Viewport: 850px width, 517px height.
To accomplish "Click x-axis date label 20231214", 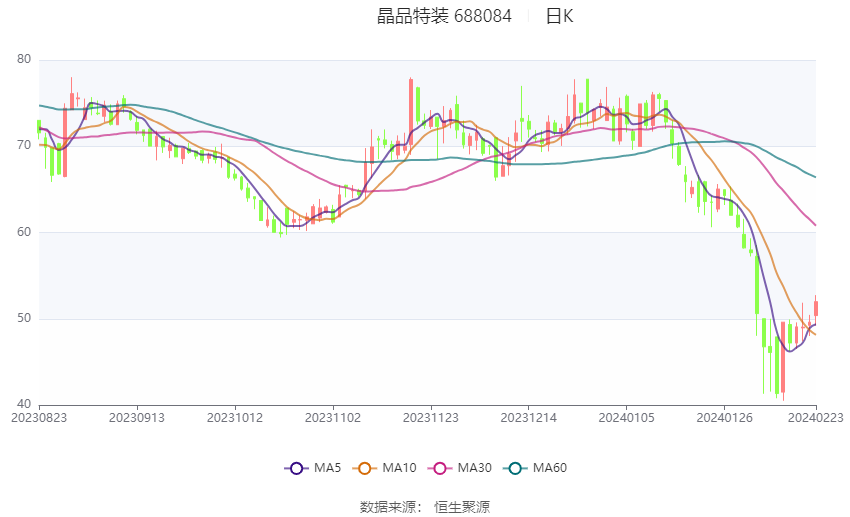I will coord(529,418).
